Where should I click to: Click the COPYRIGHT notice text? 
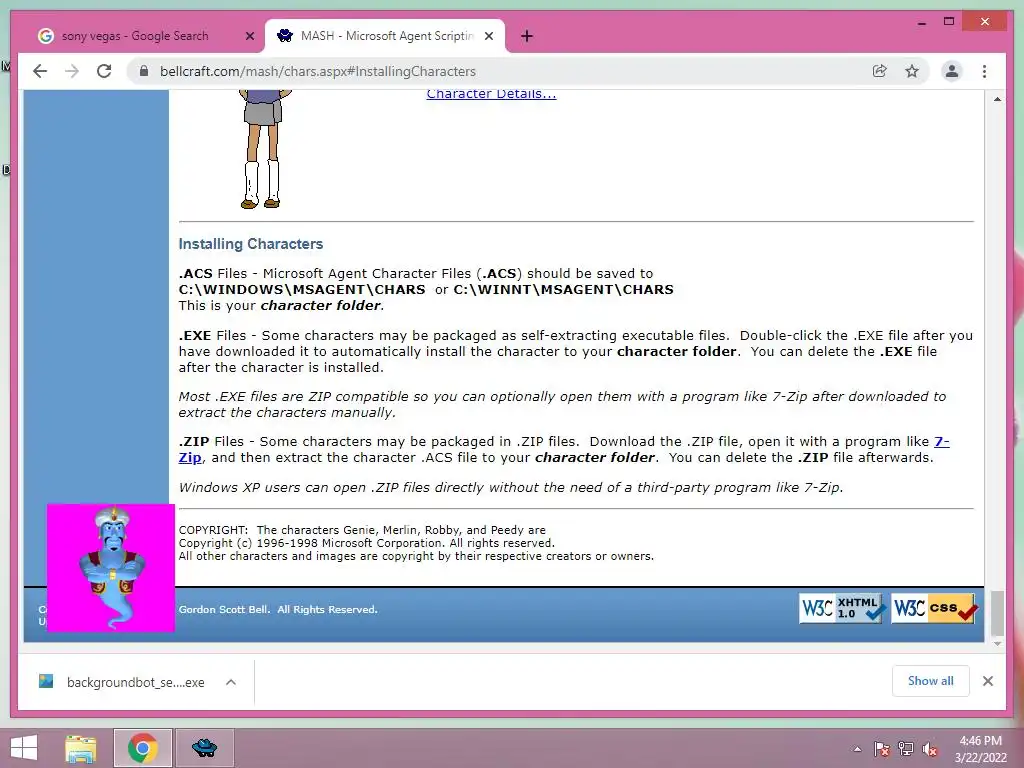[x=416, y=543]
